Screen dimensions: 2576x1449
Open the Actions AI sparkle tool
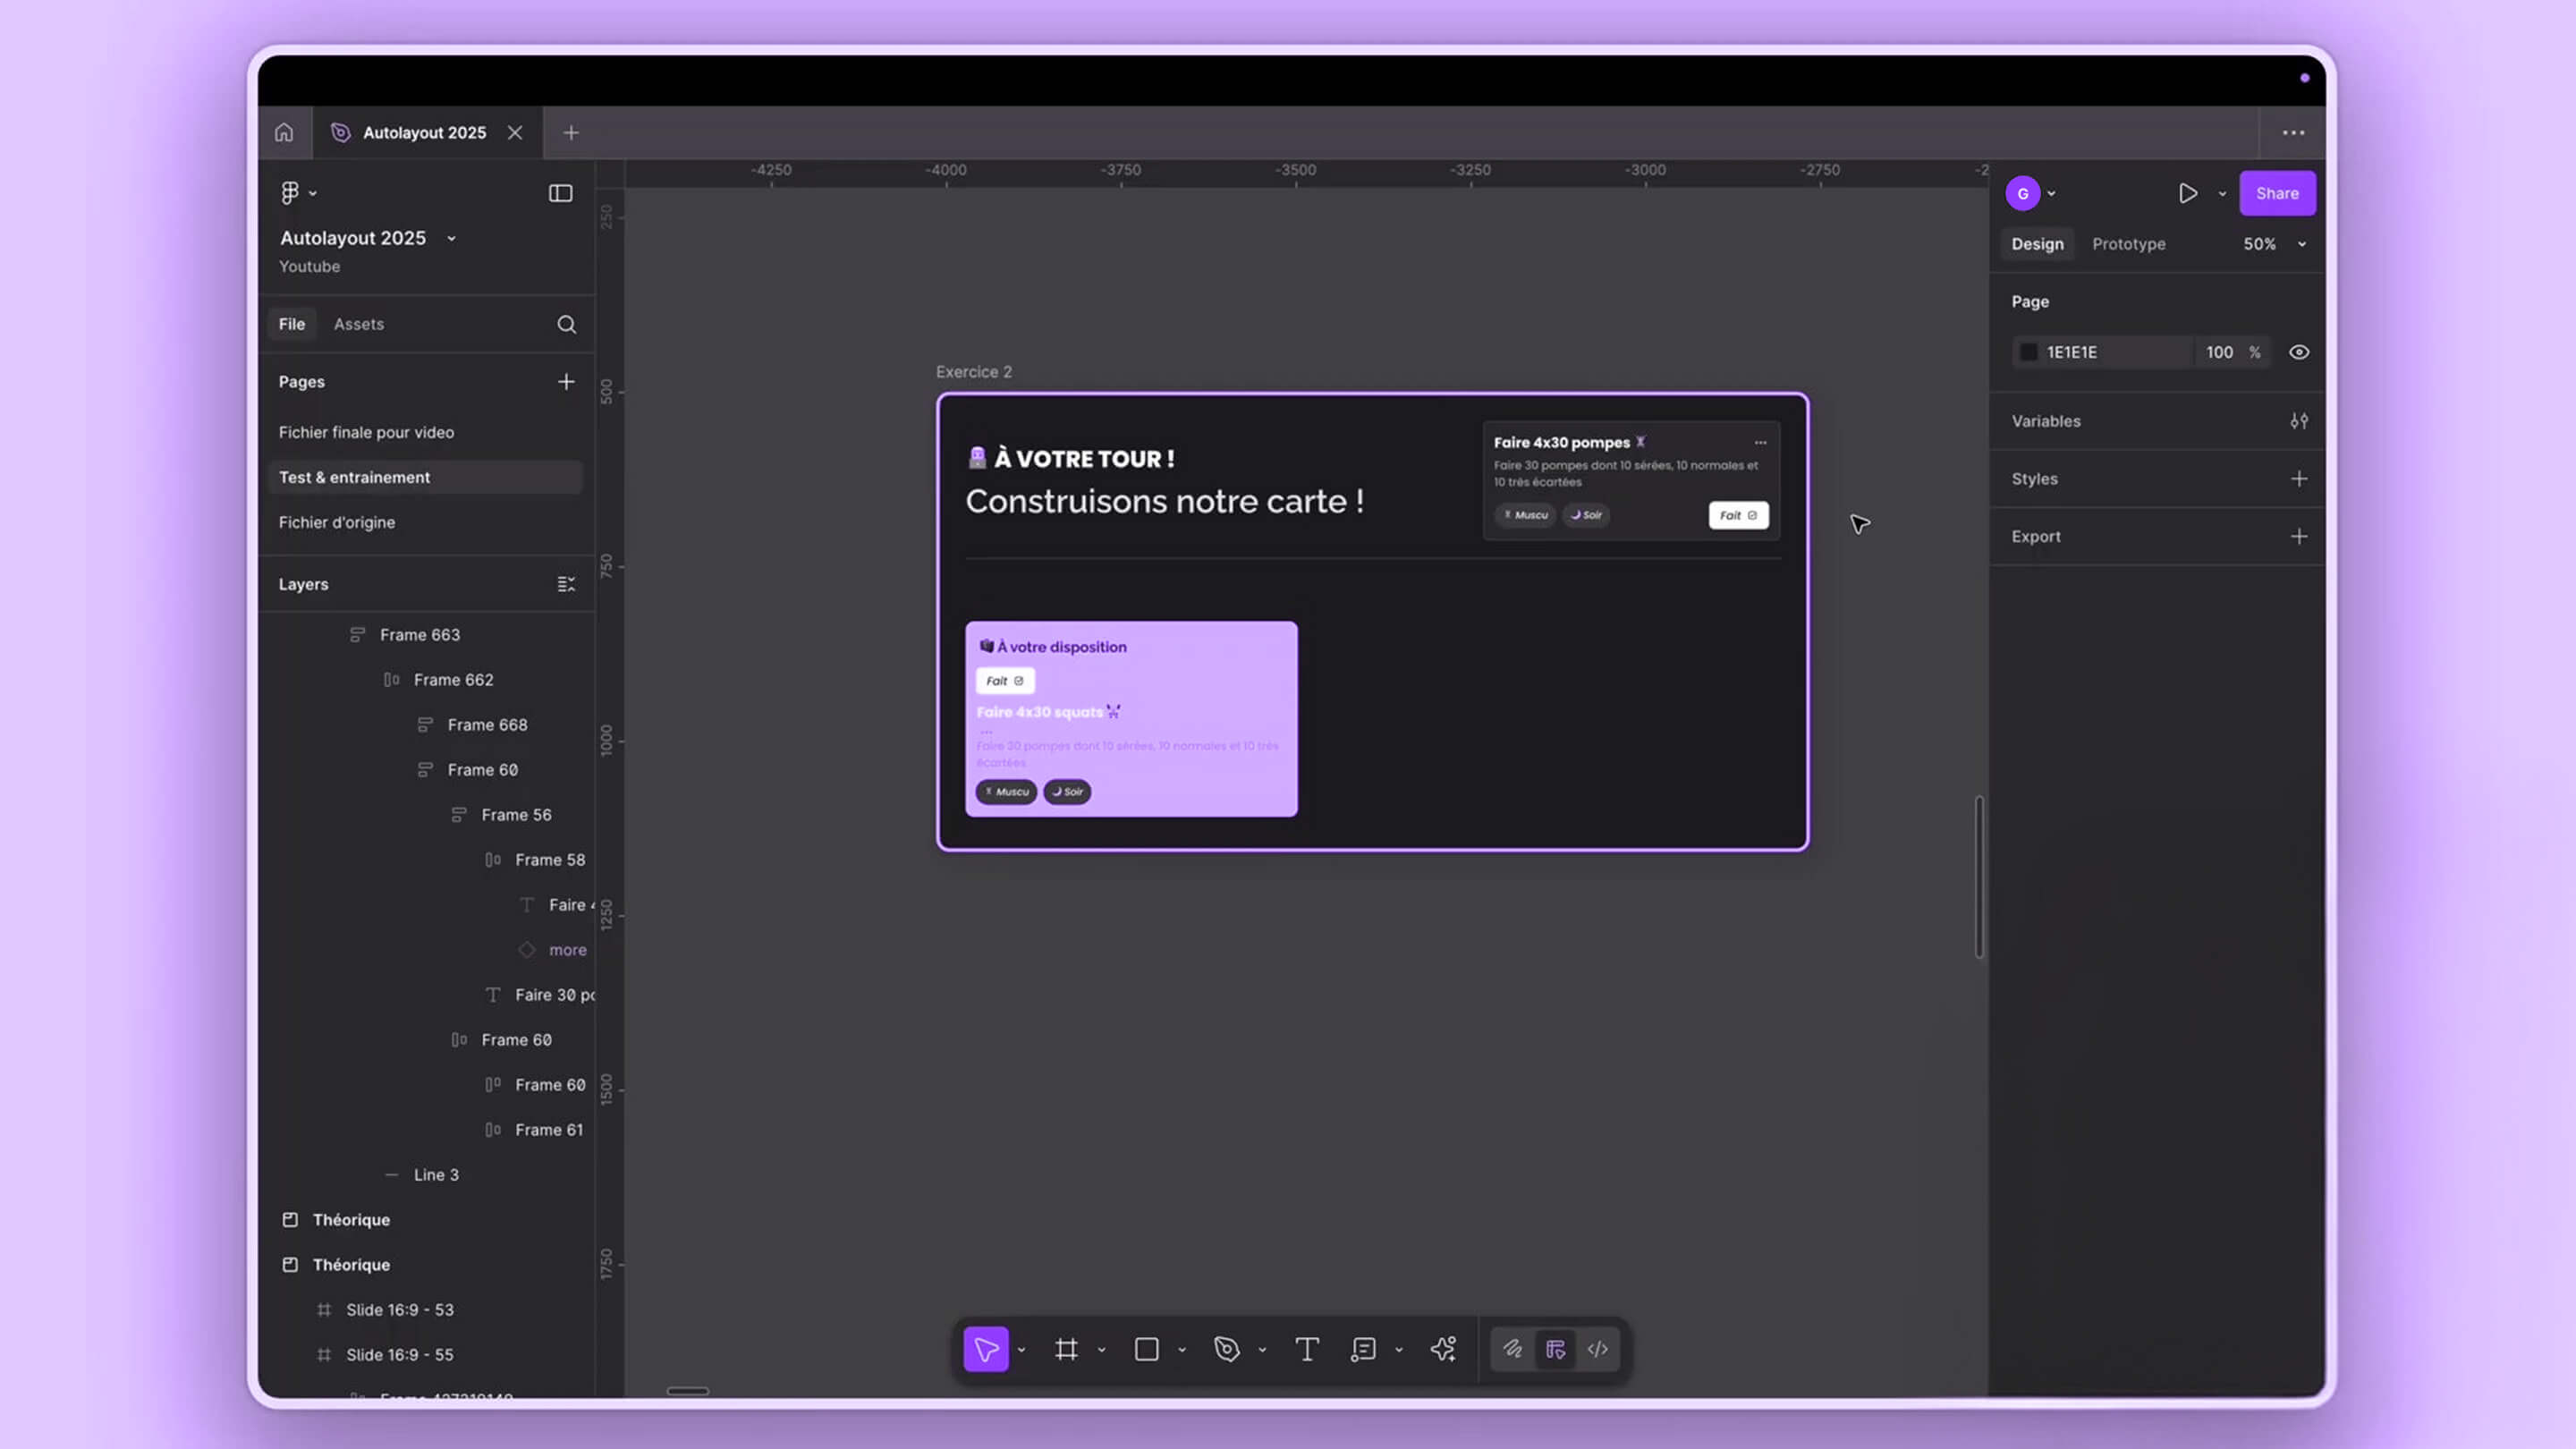[x=1443, y=1349]
